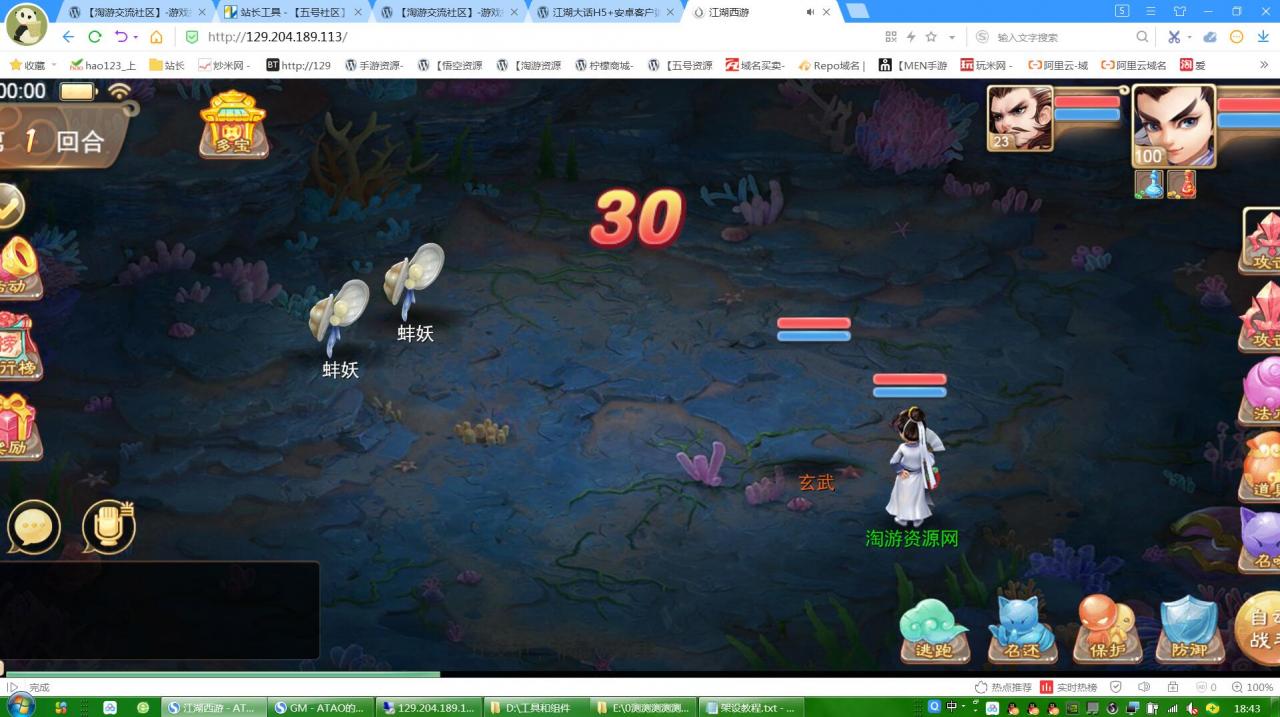Go to browser home page icon
The image size is (1280, 717).
pos(156,37)
